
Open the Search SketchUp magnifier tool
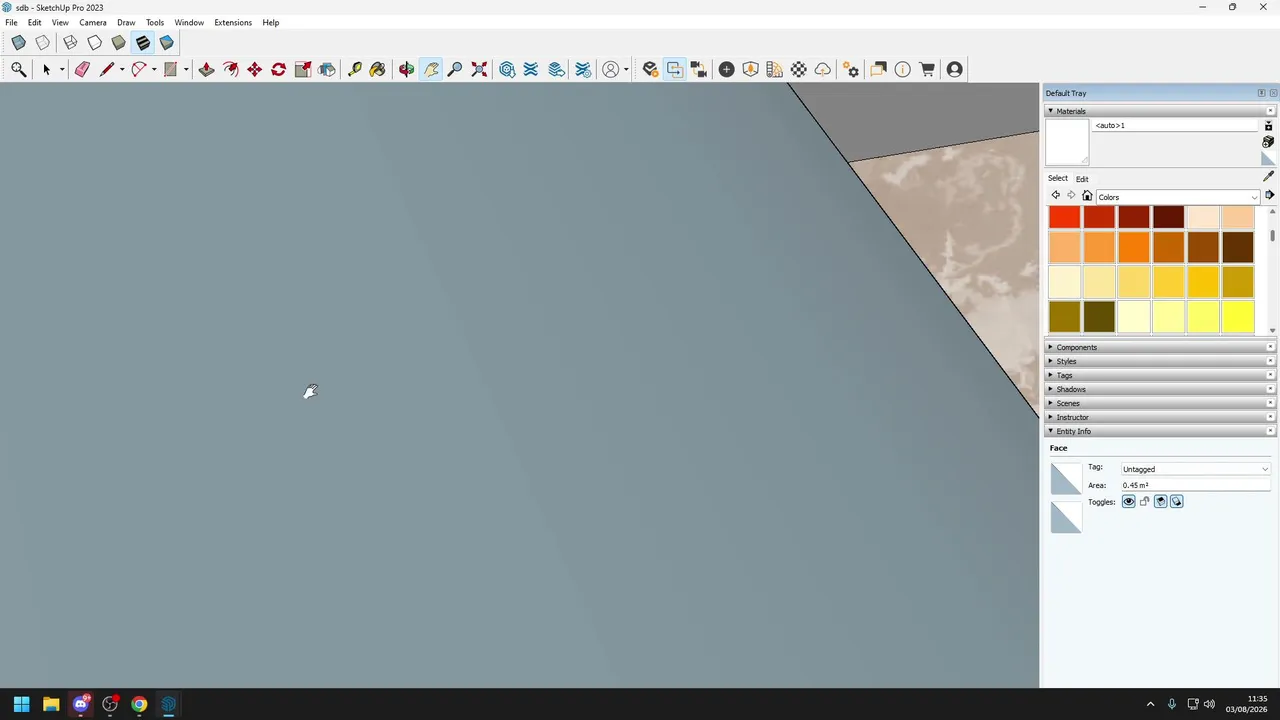point(19,69)
